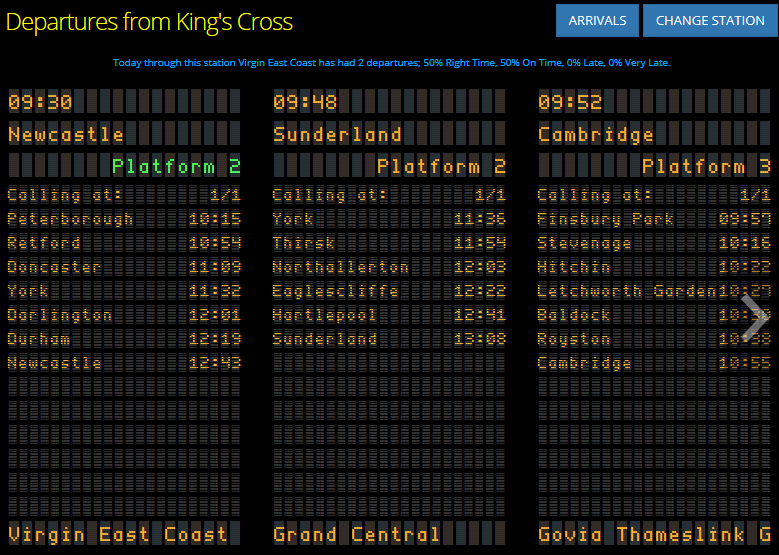Click the ARRIVALS button
Image resolution: width=779 pixels, height=555 pixels.
[x=597, y=20]
